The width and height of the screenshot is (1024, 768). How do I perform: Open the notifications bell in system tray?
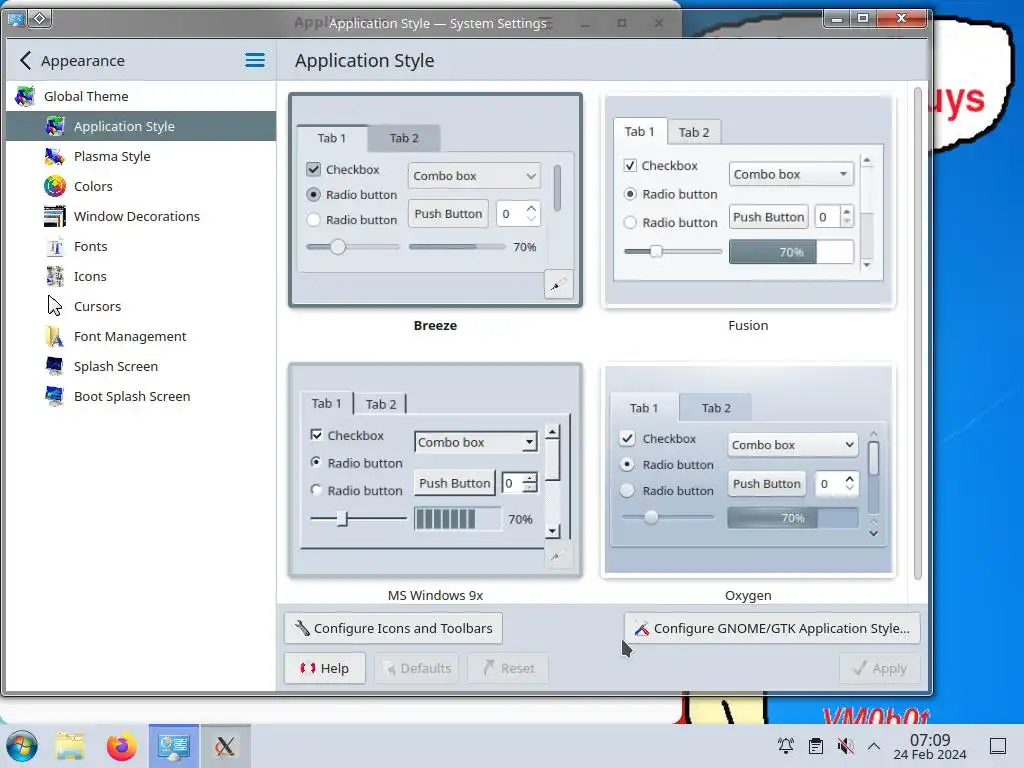point(786,746)
